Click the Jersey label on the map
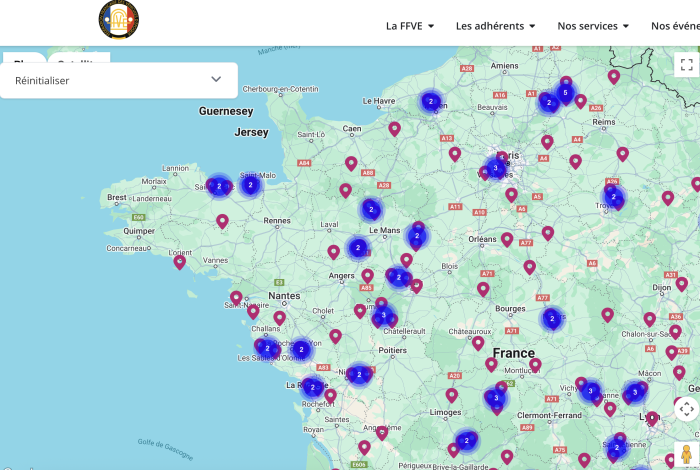Viewport: 700px width, 470px height. [251, 132]
